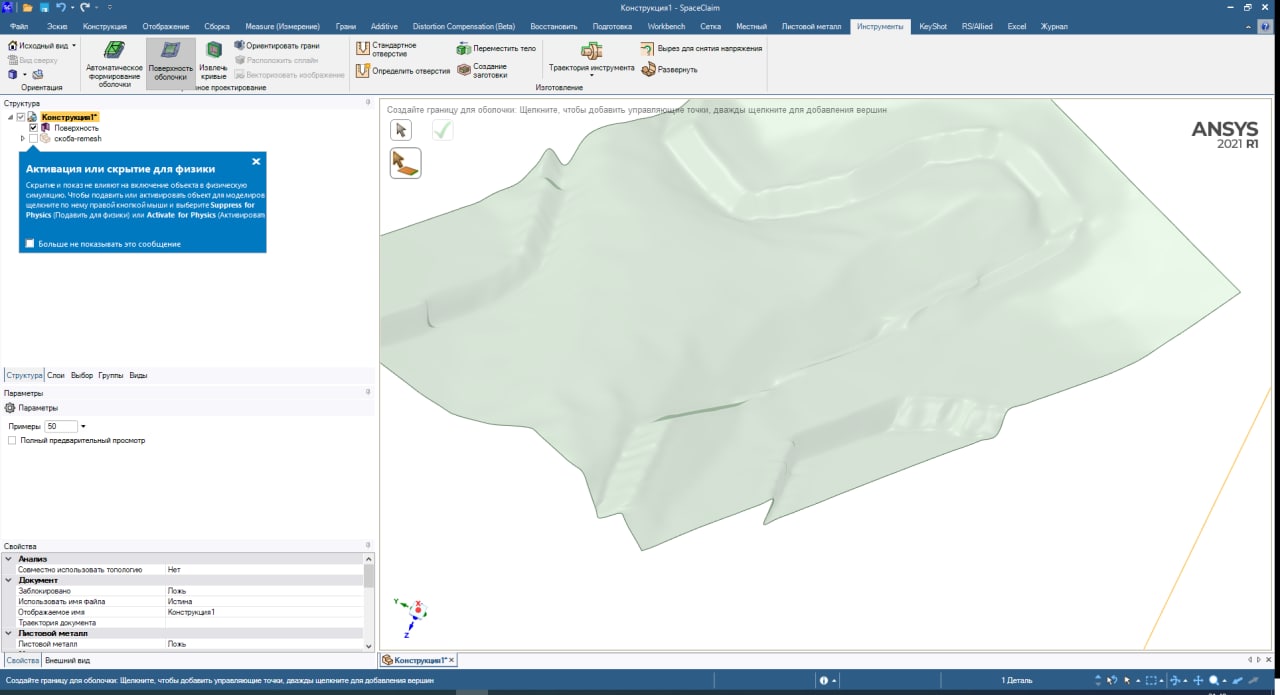The width and height of the screenshot is (1280, 695).
Task: Collapse the Анализ properties section
Action: click(x=8, y=559)
